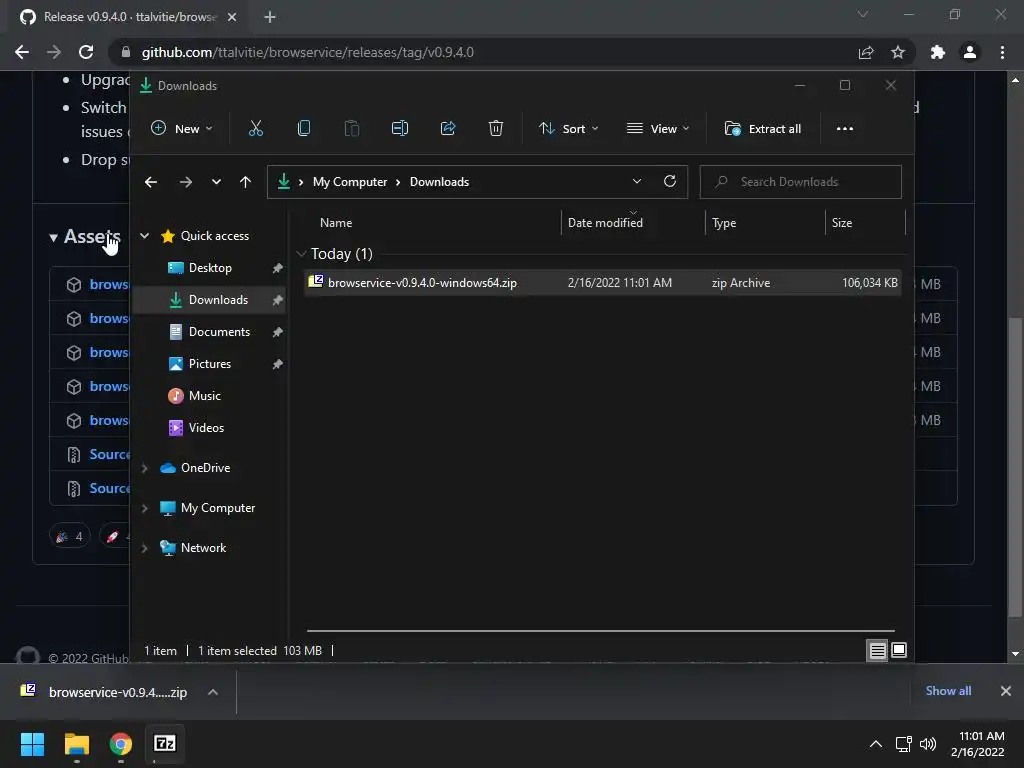Reload the GitHub release page

(86, 52)
